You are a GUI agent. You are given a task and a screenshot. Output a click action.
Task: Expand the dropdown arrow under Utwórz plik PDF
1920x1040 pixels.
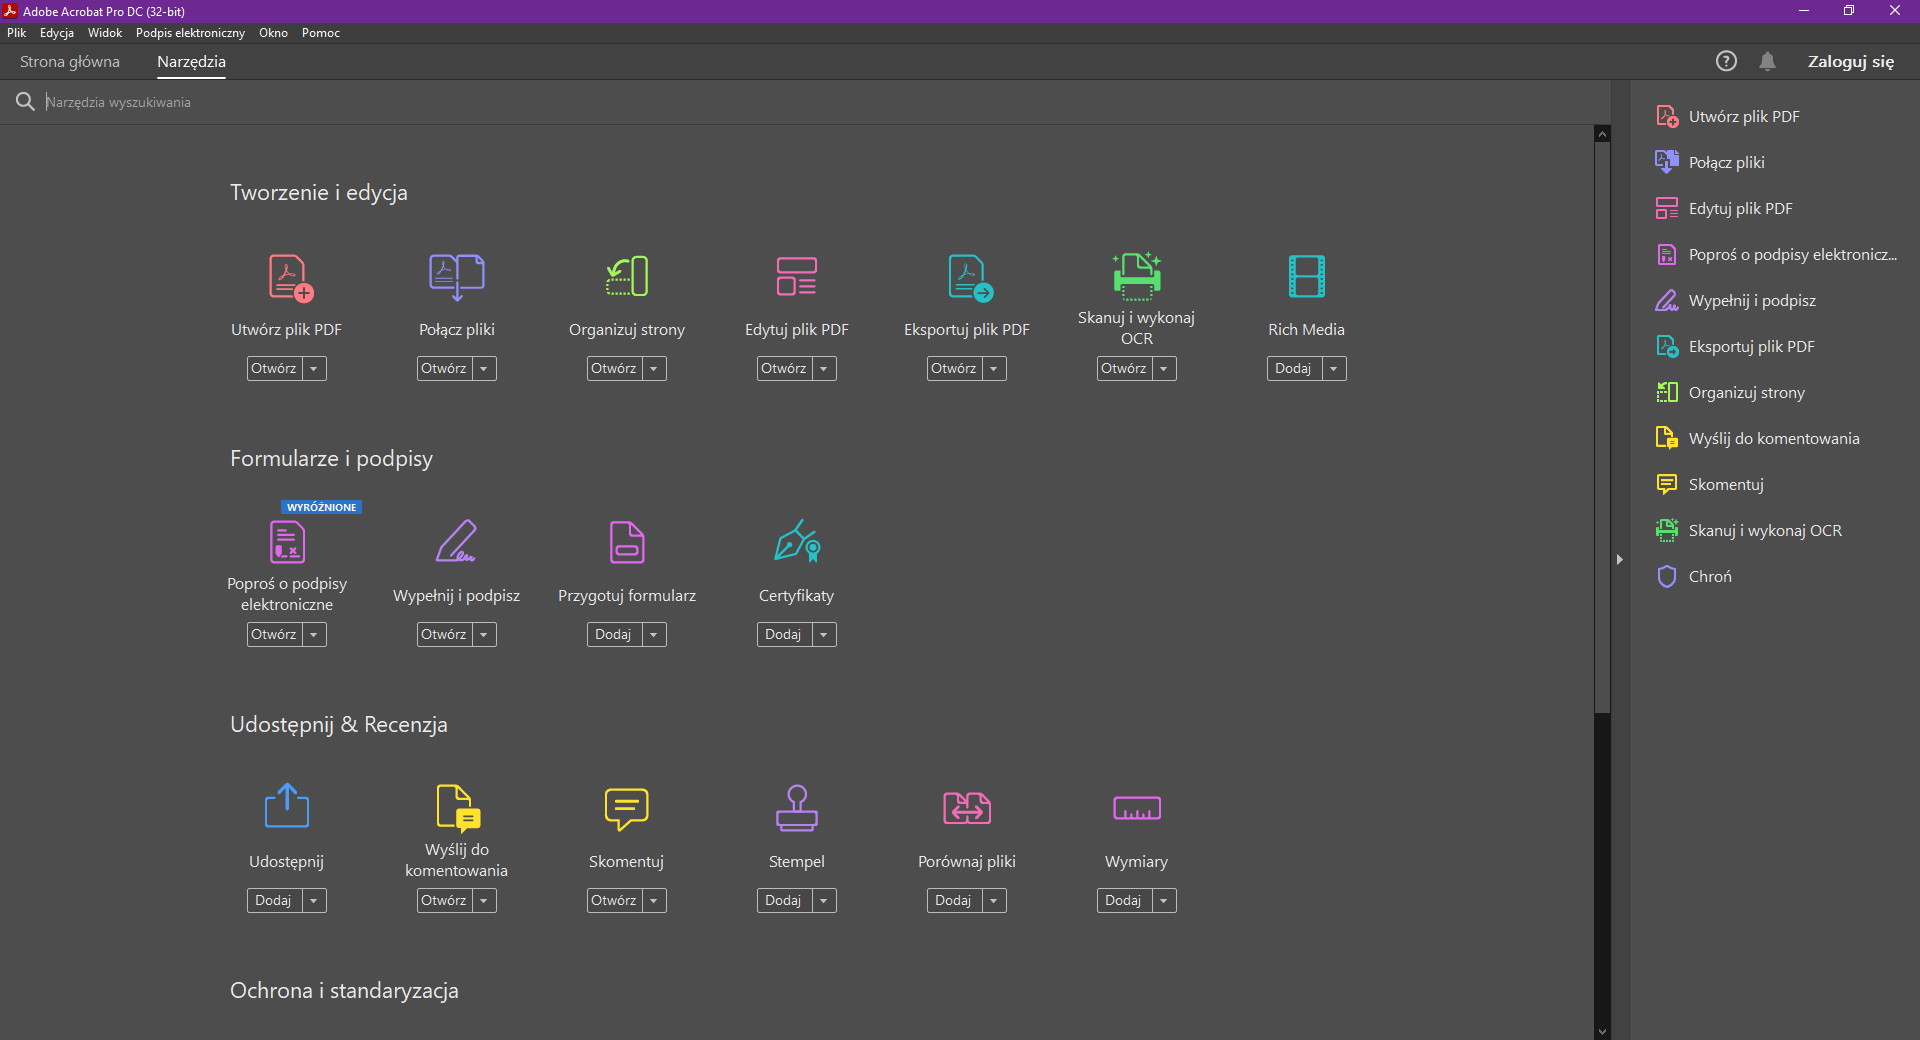[314, 369]
